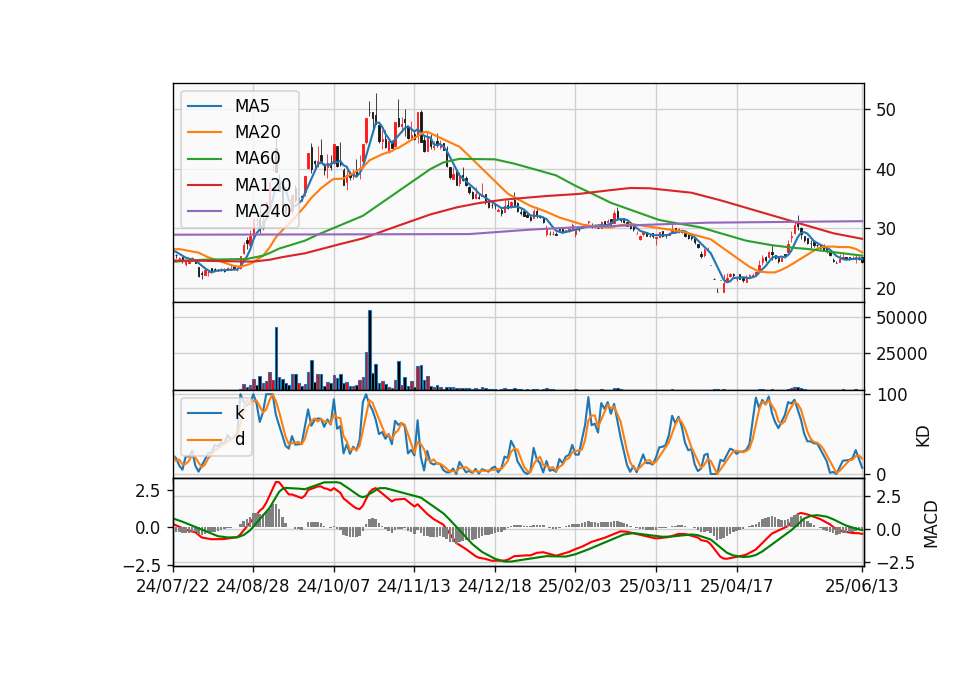Image resolution: width=960 pixels, height=690 pixels.
Task: Click the volume axis tick 50000
Action: [x=901, y=318]
